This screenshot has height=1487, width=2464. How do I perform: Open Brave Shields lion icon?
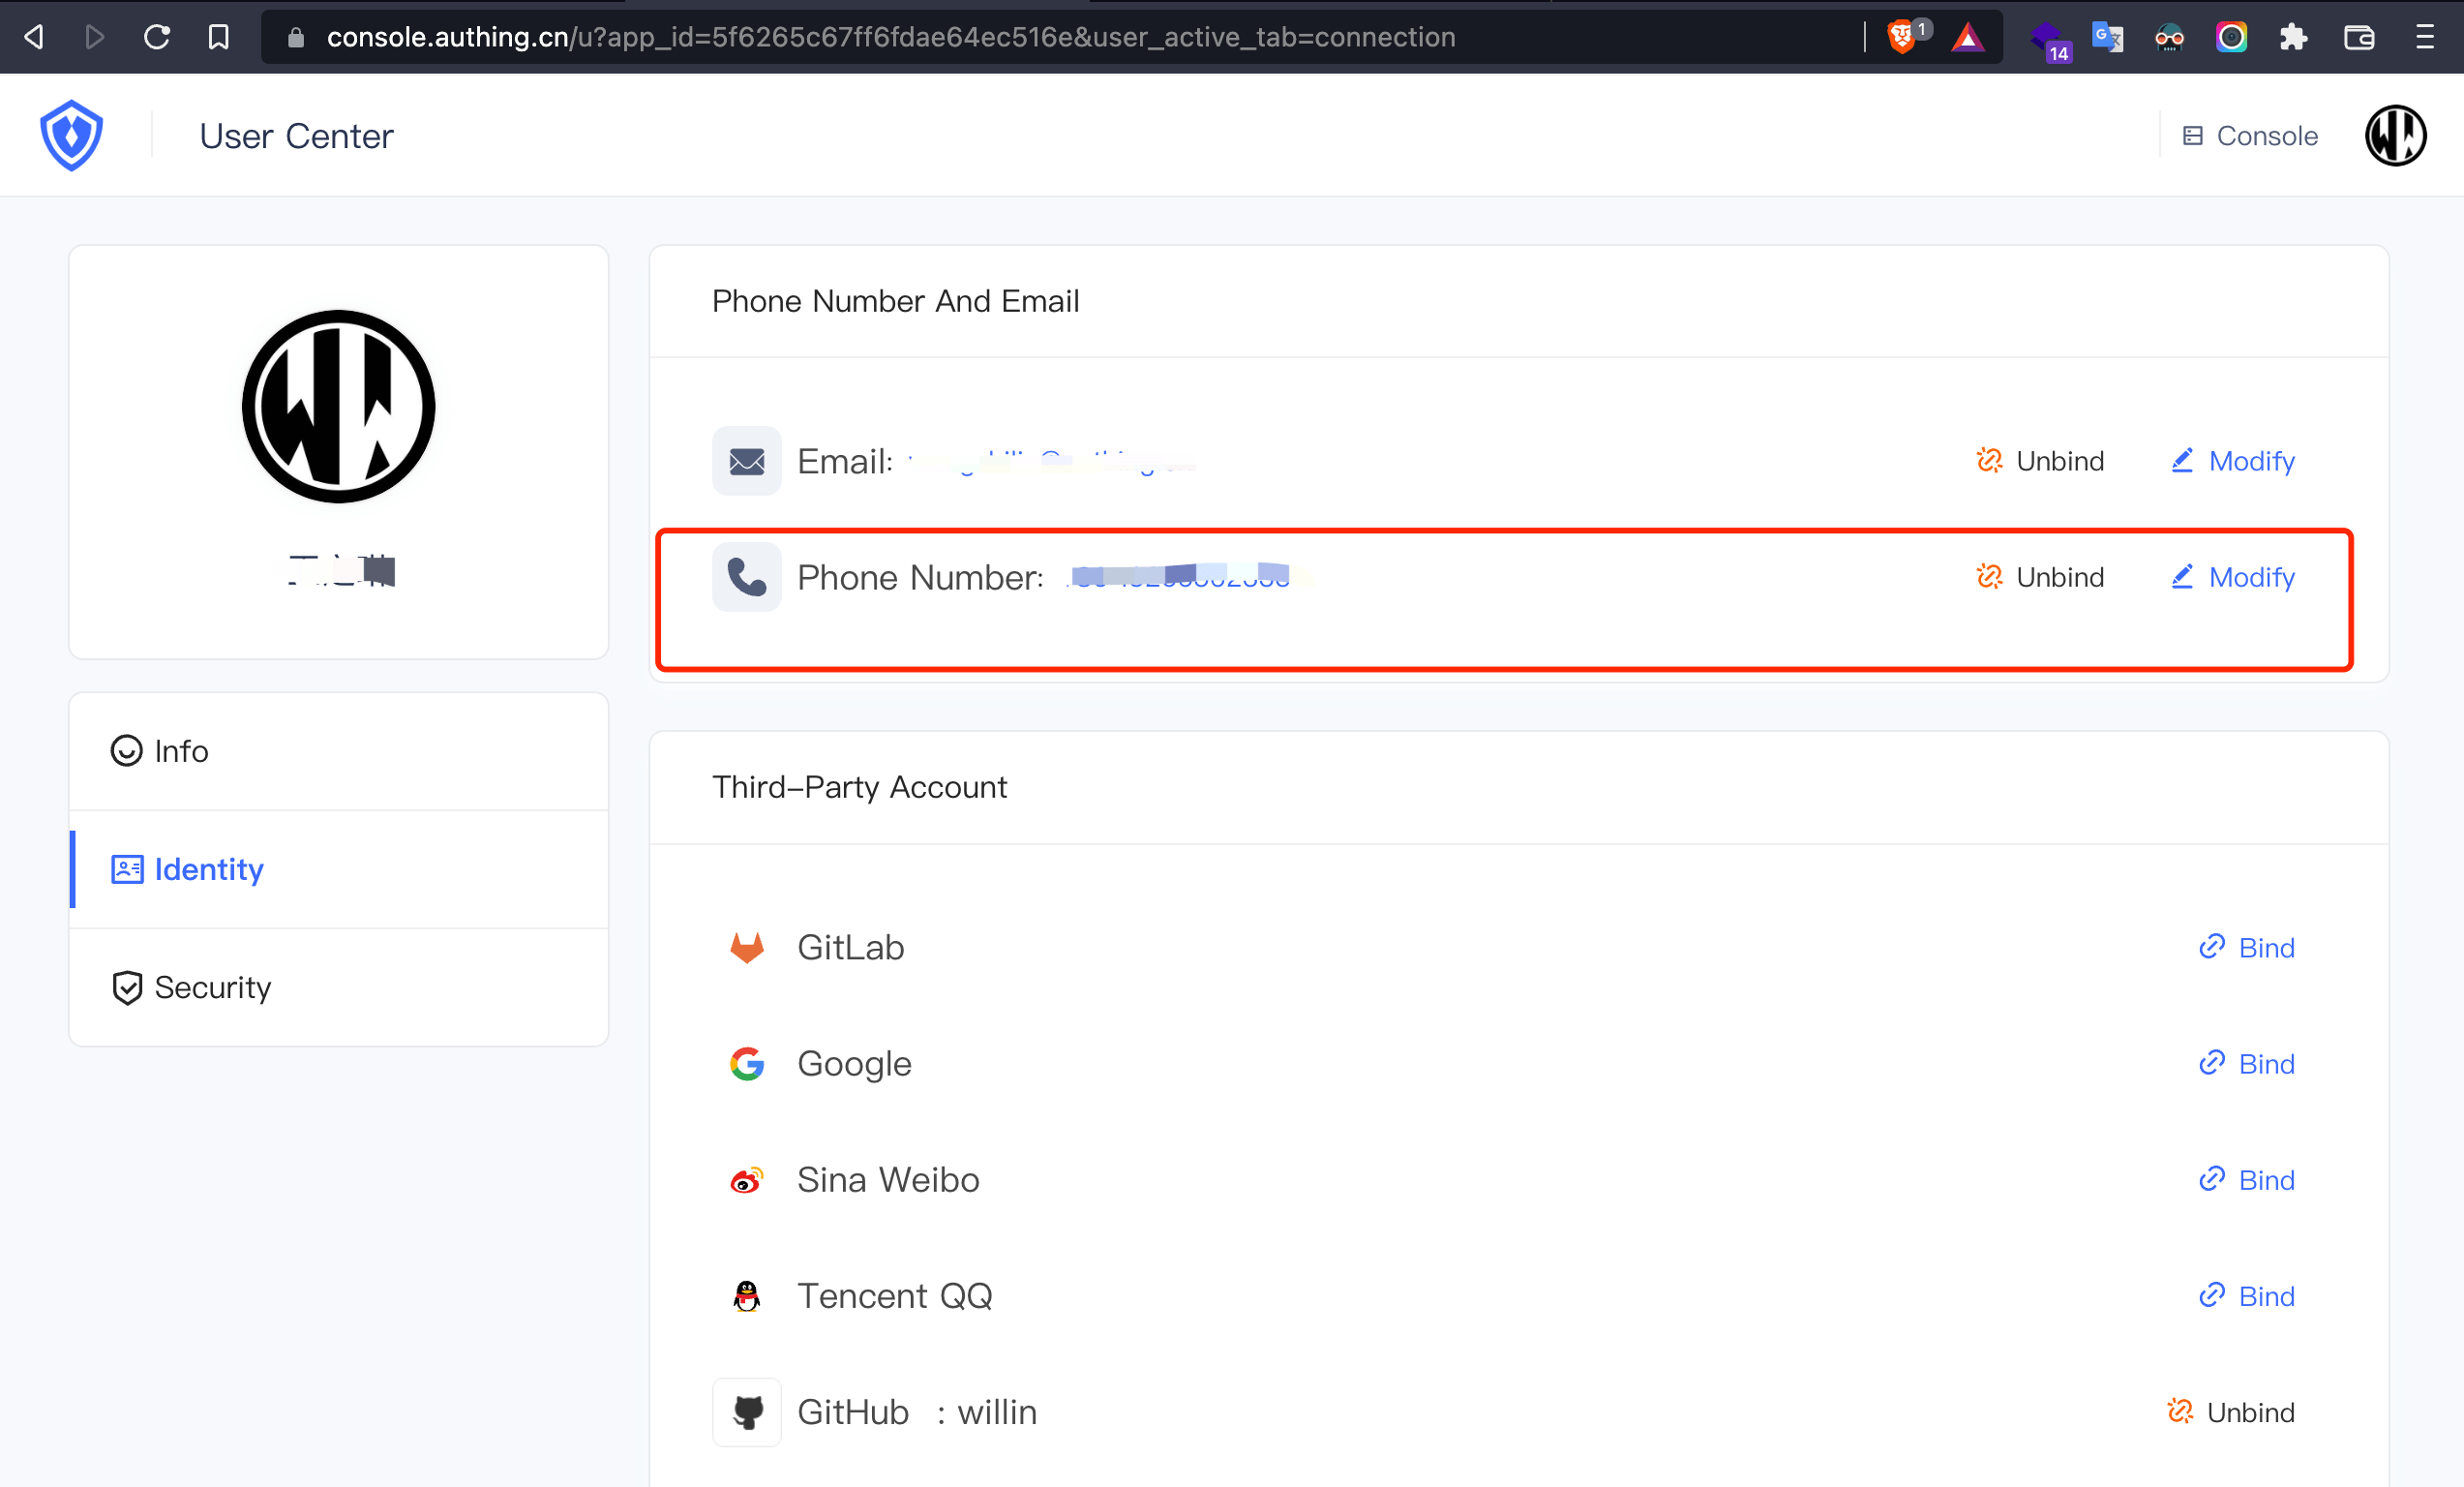(x=1901, y=37)
